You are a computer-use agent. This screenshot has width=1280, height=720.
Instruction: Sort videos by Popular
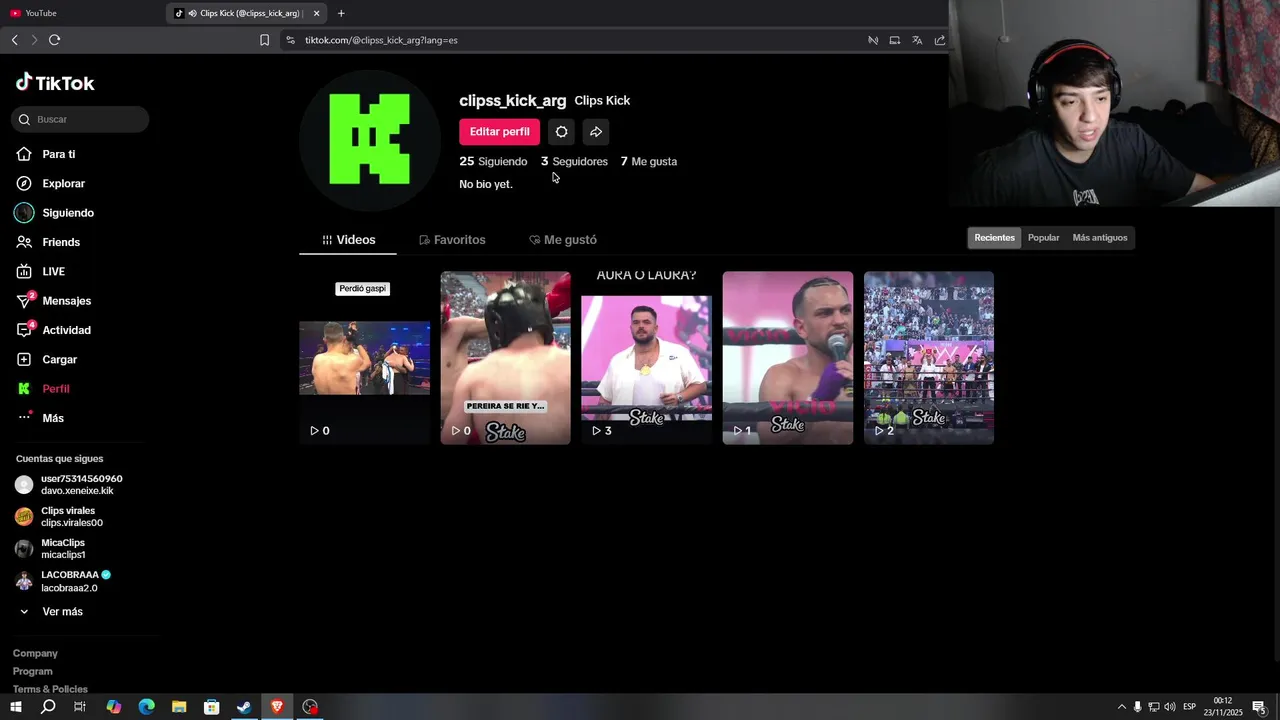(x=1044, y=238)
